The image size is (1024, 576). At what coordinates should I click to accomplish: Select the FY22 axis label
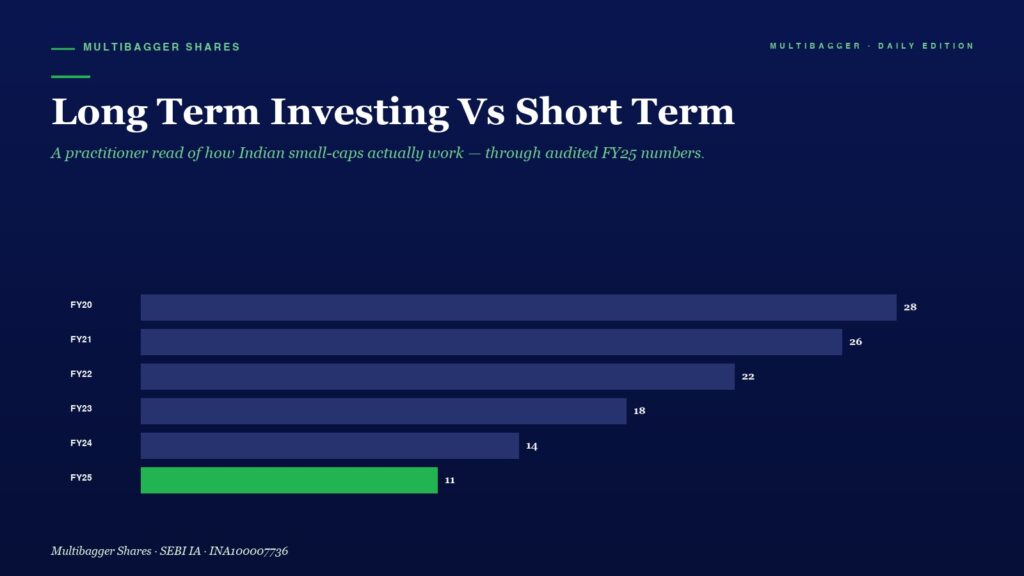coord(81,374)
